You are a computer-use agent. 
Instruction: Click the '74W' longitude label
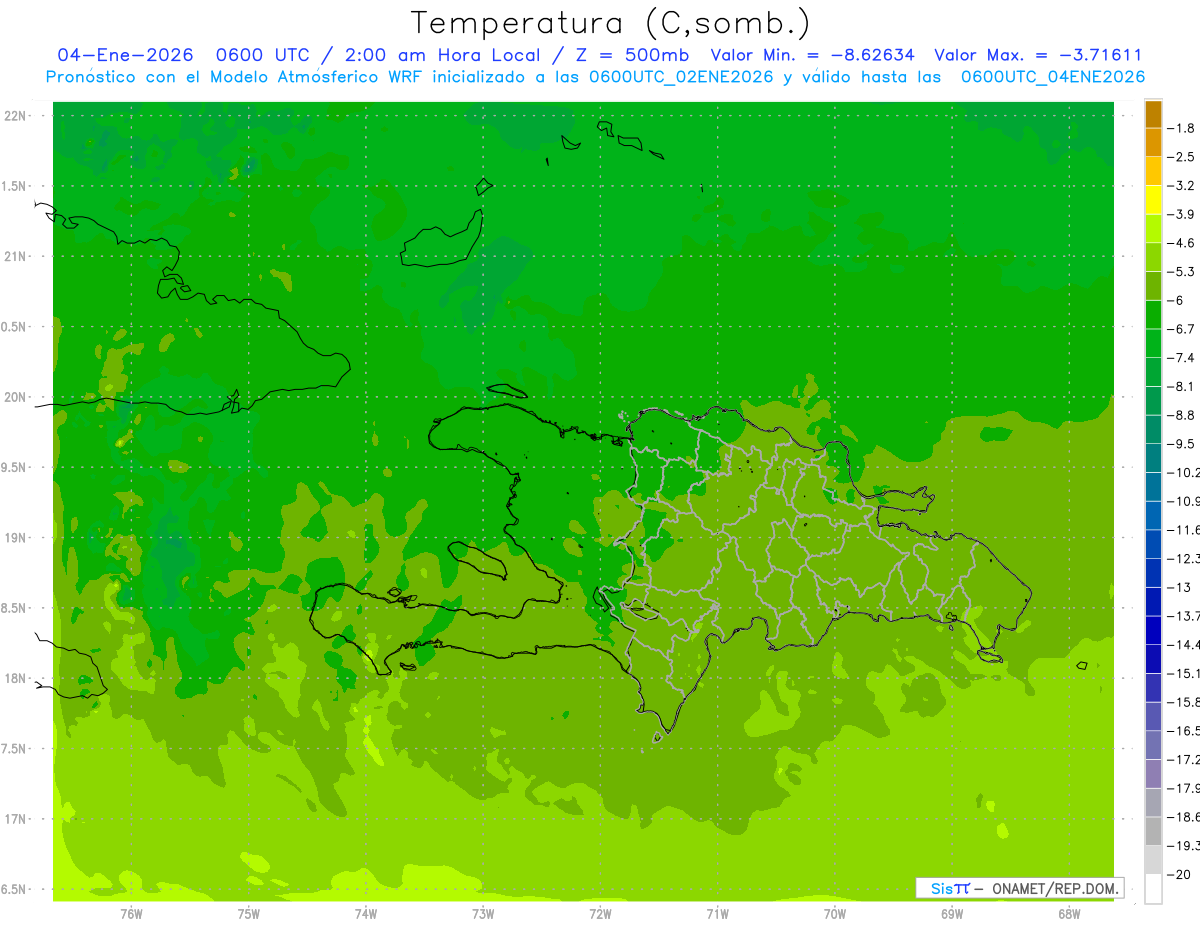(366, 913)
